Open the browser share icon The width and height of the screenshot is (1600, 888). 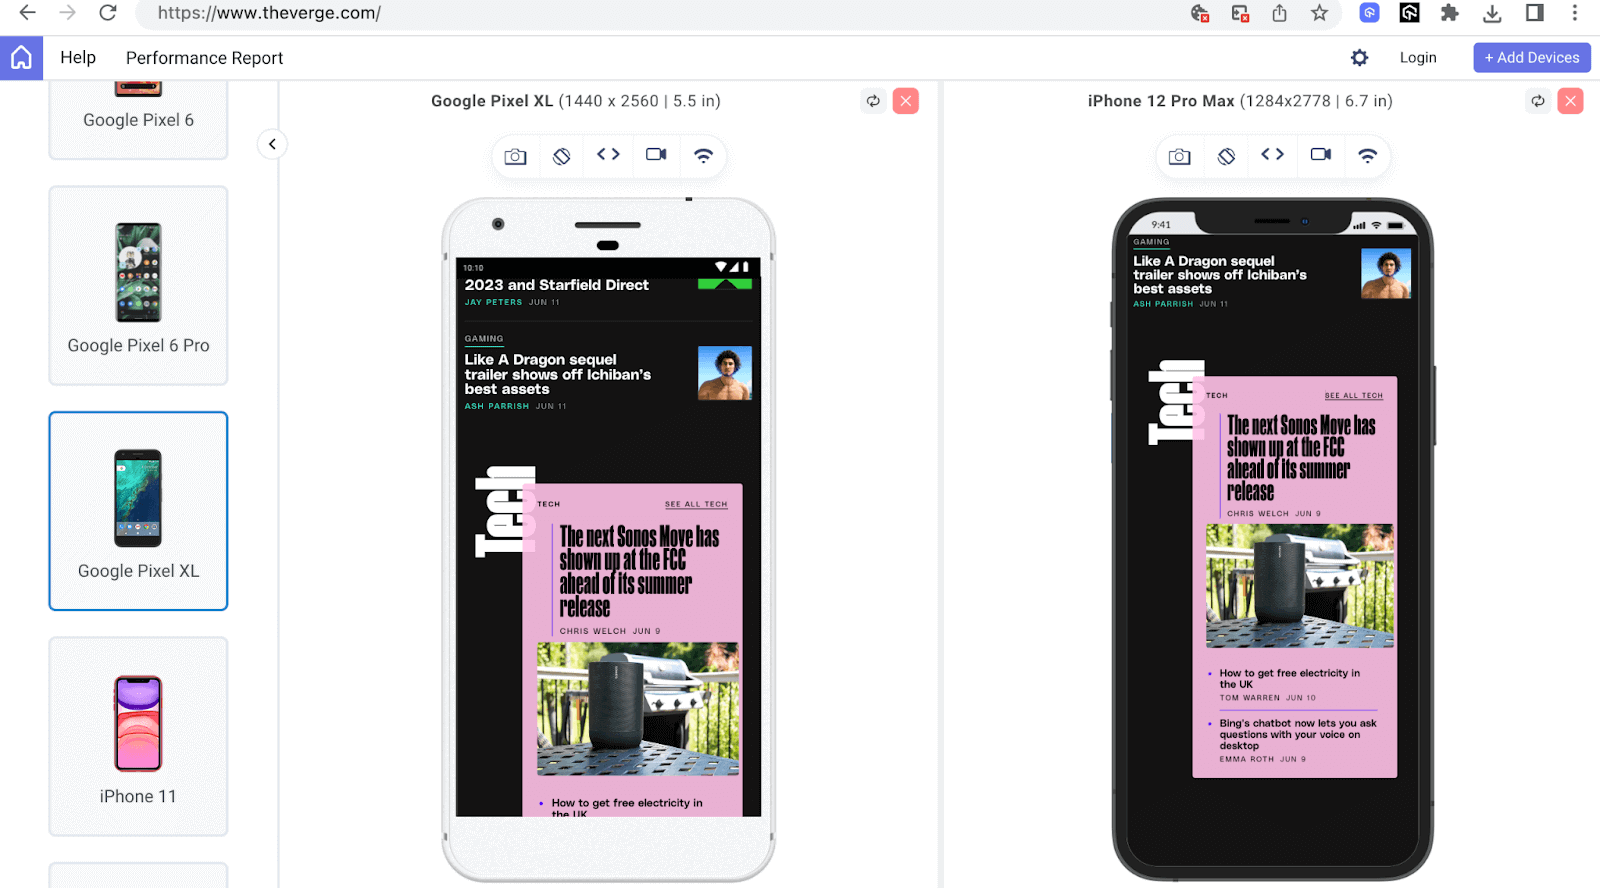tap(1279, 13)
